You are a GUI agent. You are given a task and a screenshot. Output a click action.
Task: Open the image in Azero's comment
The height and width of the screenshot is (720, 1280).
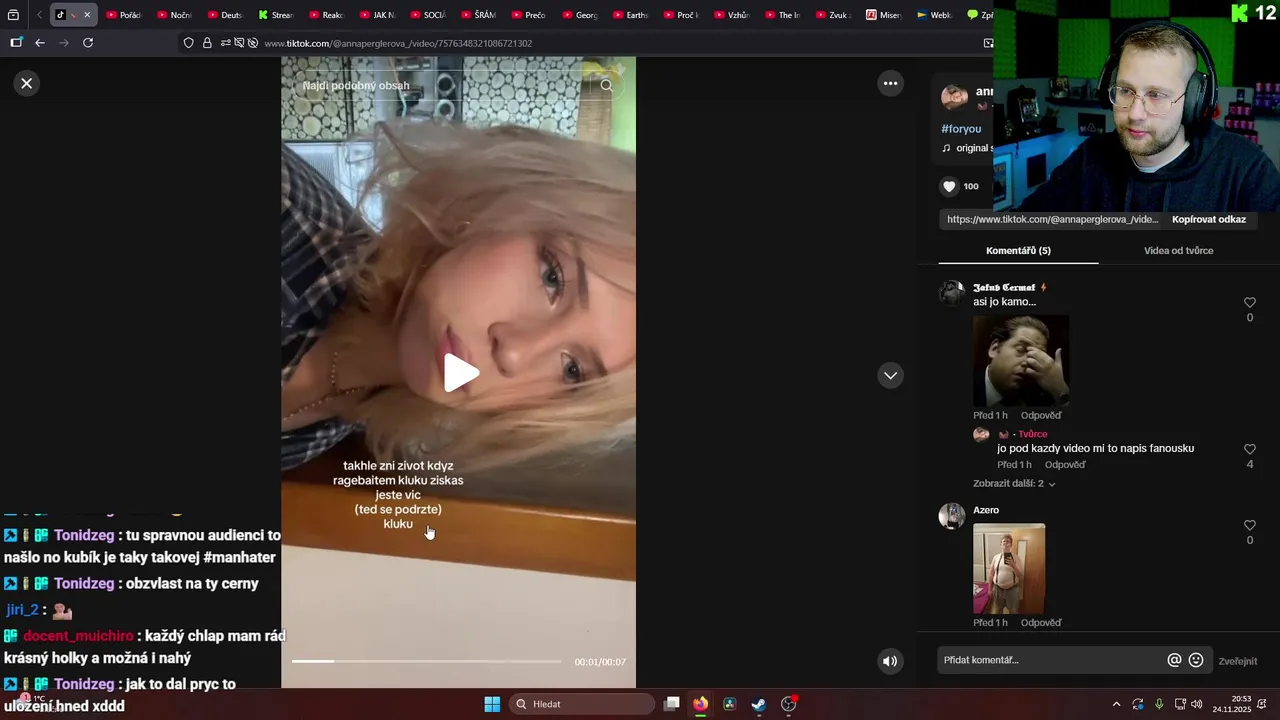[1009, 568]
